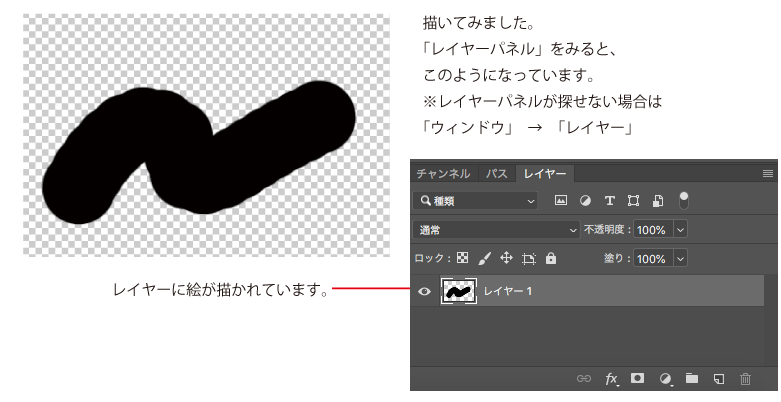Image resolution: width=781 pixels, height=402 pixels.
Task: Open the layers panel hamburger menu
Action: [x=768, y=174]
